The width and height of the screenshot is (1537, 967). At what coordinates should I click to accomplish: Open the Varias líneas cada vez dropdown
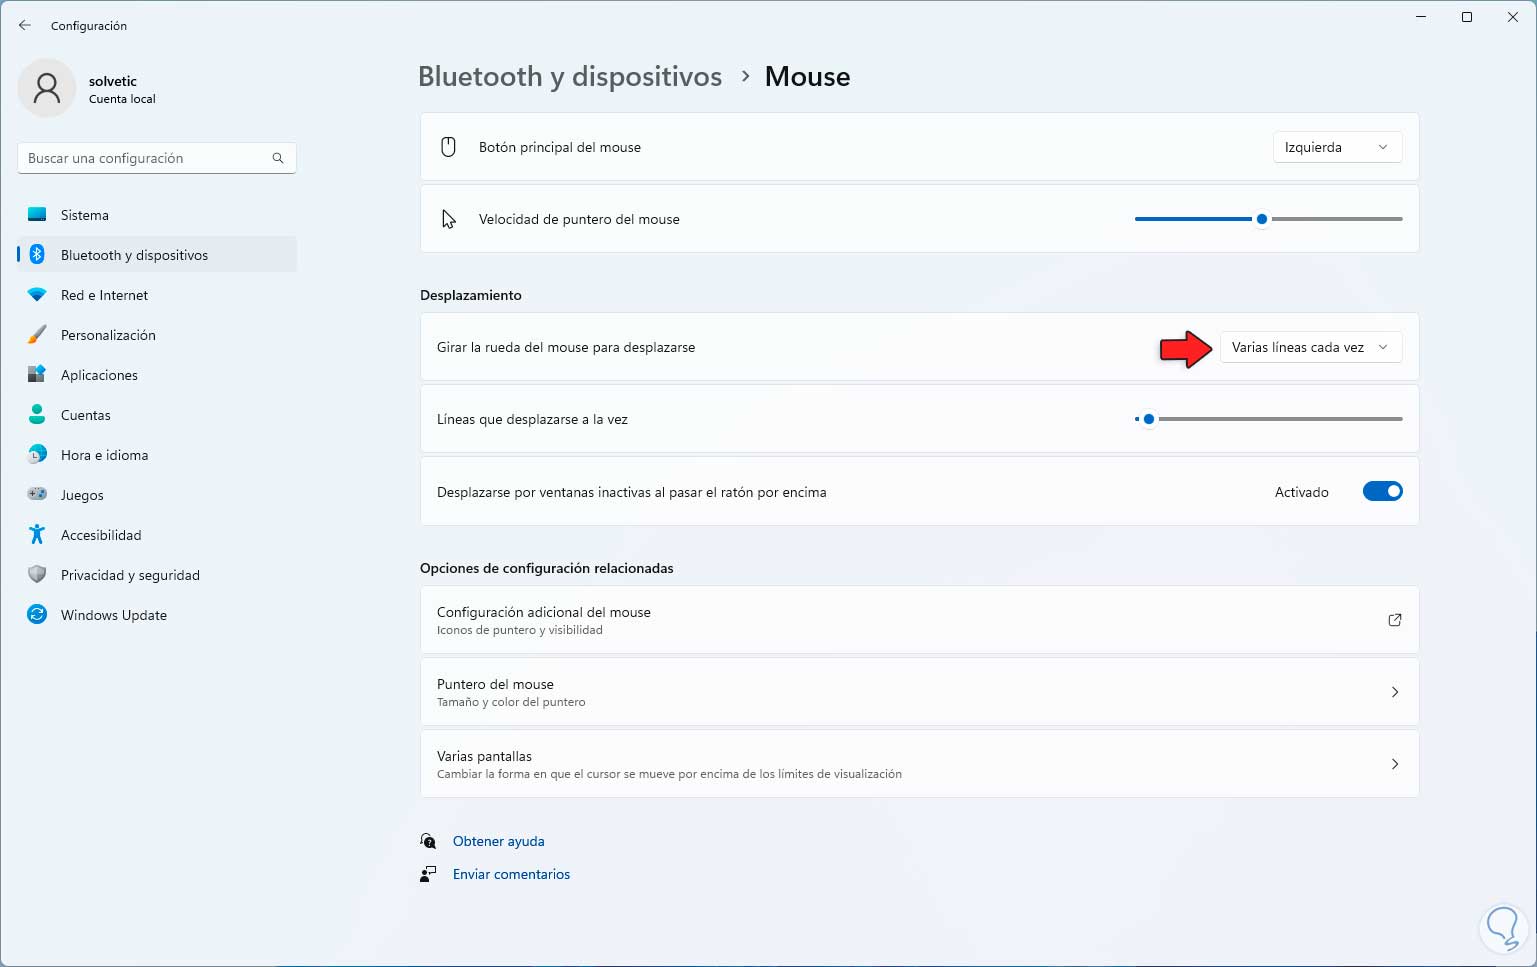coord(1310,347)
